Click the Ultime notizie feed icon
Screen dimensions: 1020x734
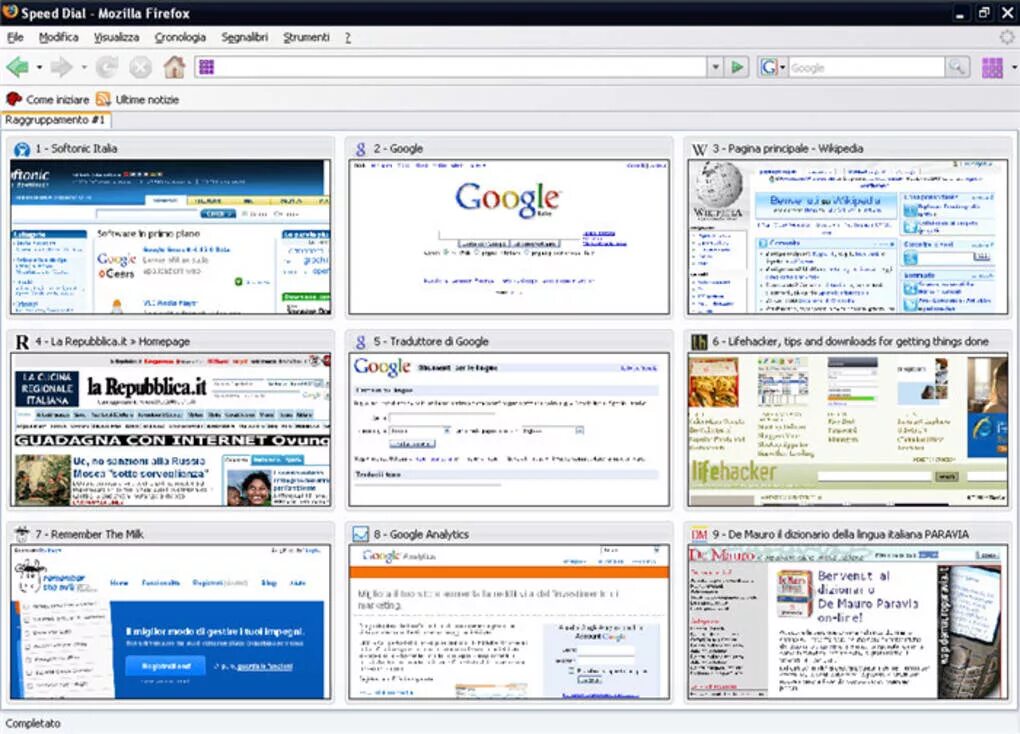tap(103, 99)
